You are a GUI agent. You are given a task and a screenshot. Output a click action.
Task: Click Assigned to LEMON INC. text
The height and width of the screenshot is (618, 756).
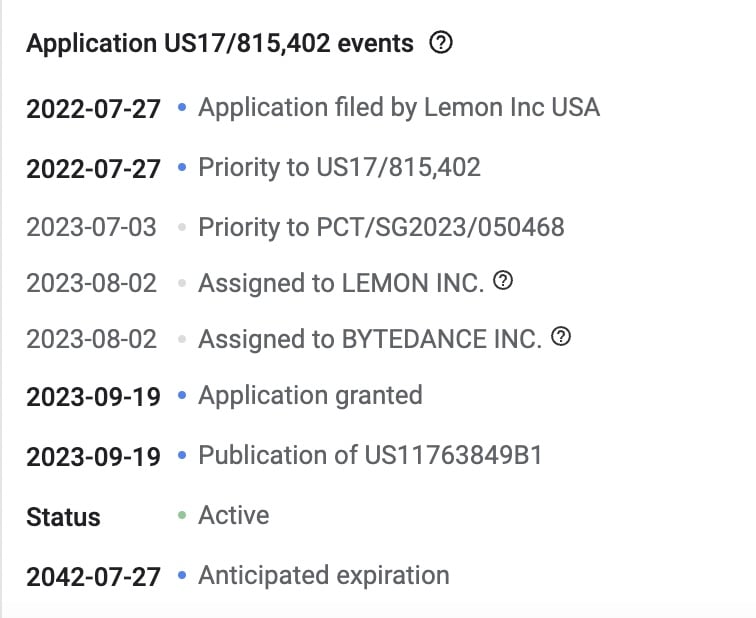click(341, 283)
